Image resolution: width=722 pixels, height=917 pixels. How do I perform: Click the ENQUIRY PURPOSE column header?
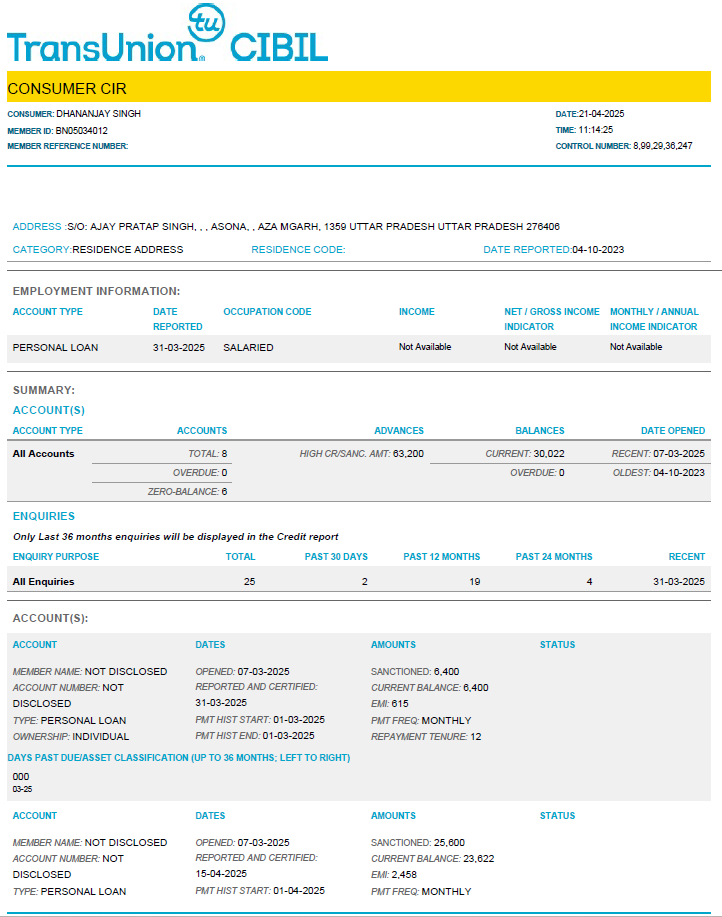coord(56,557)
